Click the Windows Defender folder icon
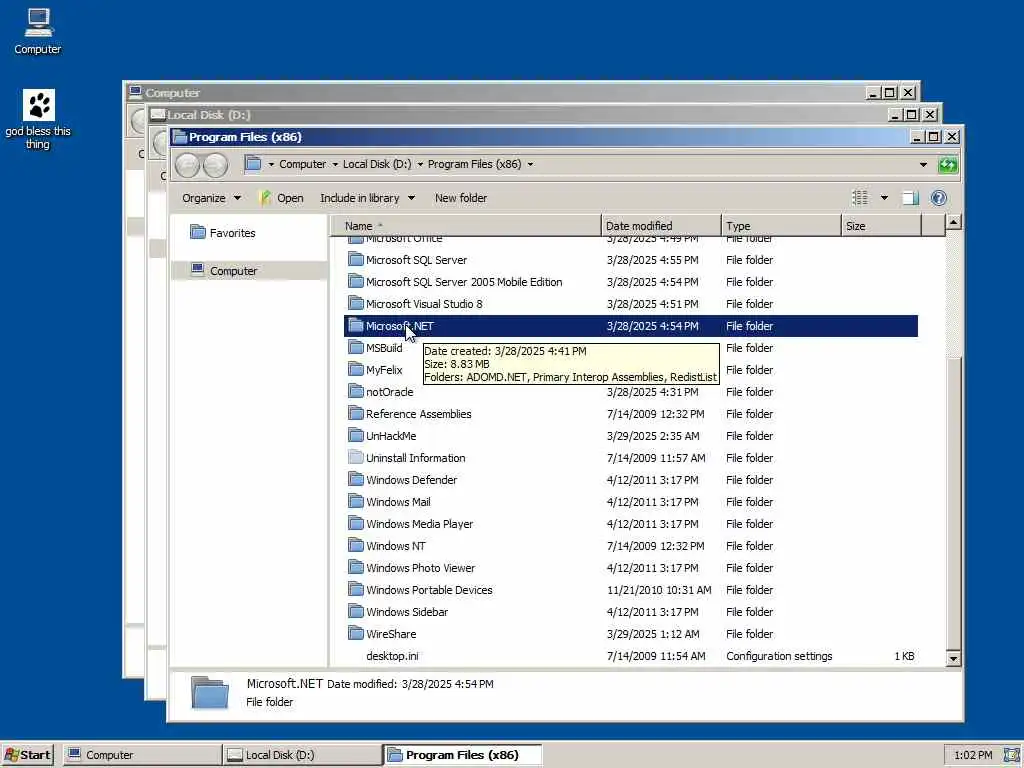Image resolution: width=1024 pixels, height=768 pixels. tap(355, 479)
